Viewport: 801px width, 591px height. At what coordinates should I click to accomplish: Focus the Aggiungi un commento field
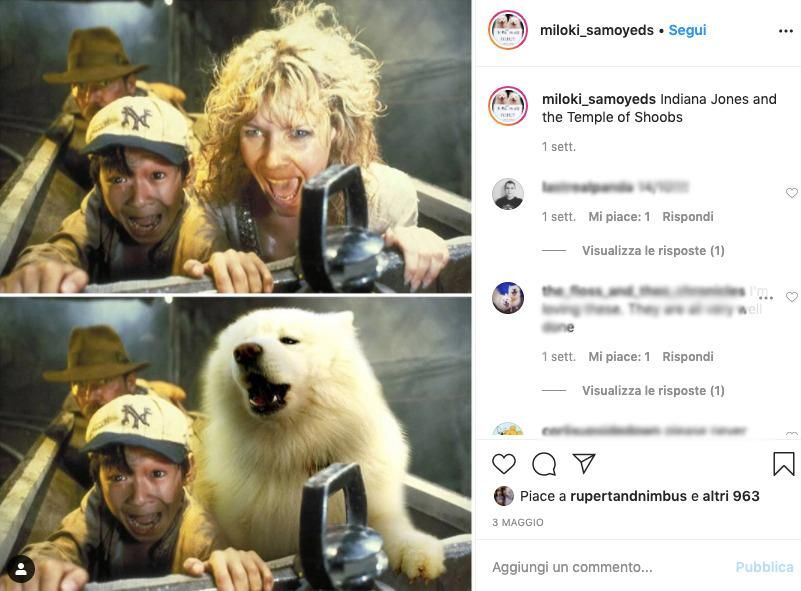point(608,567)
